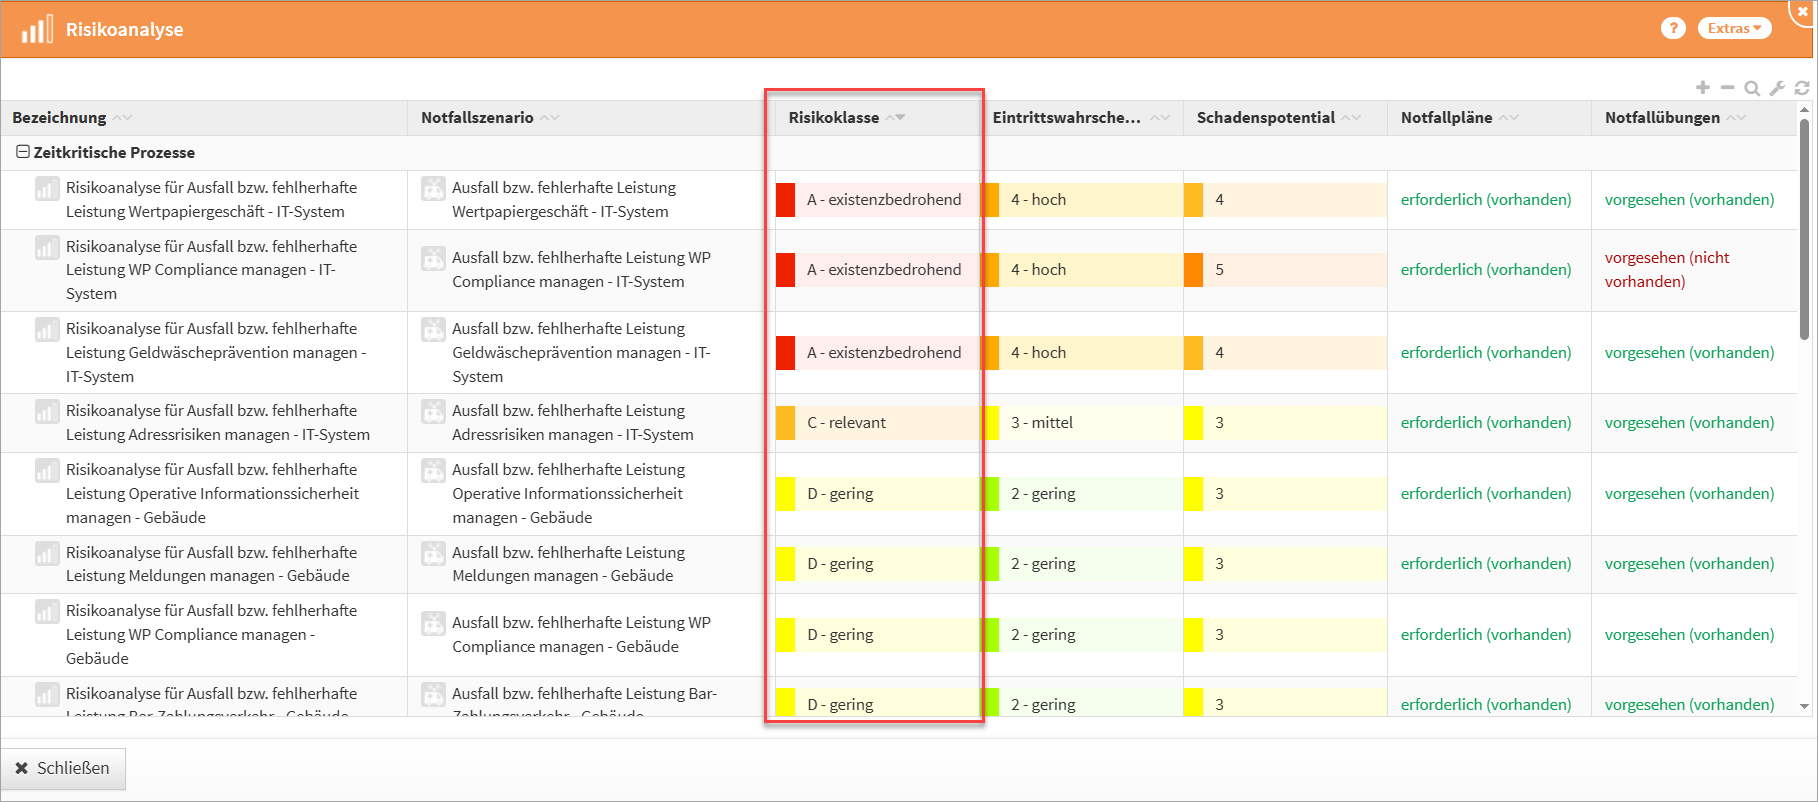This screenshot has height=802, width=1818.
Task: Sort by the Bezeichnung column header
Action: click(59, 118)
